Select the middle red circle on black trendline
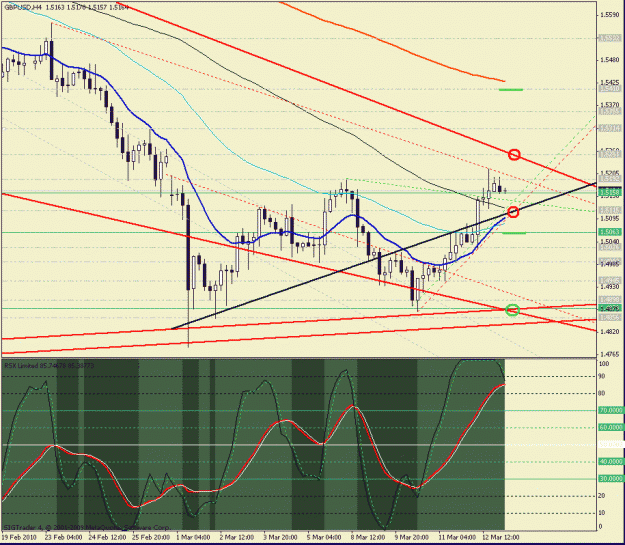This screenshot has height=545, width=625. (513, 212)
